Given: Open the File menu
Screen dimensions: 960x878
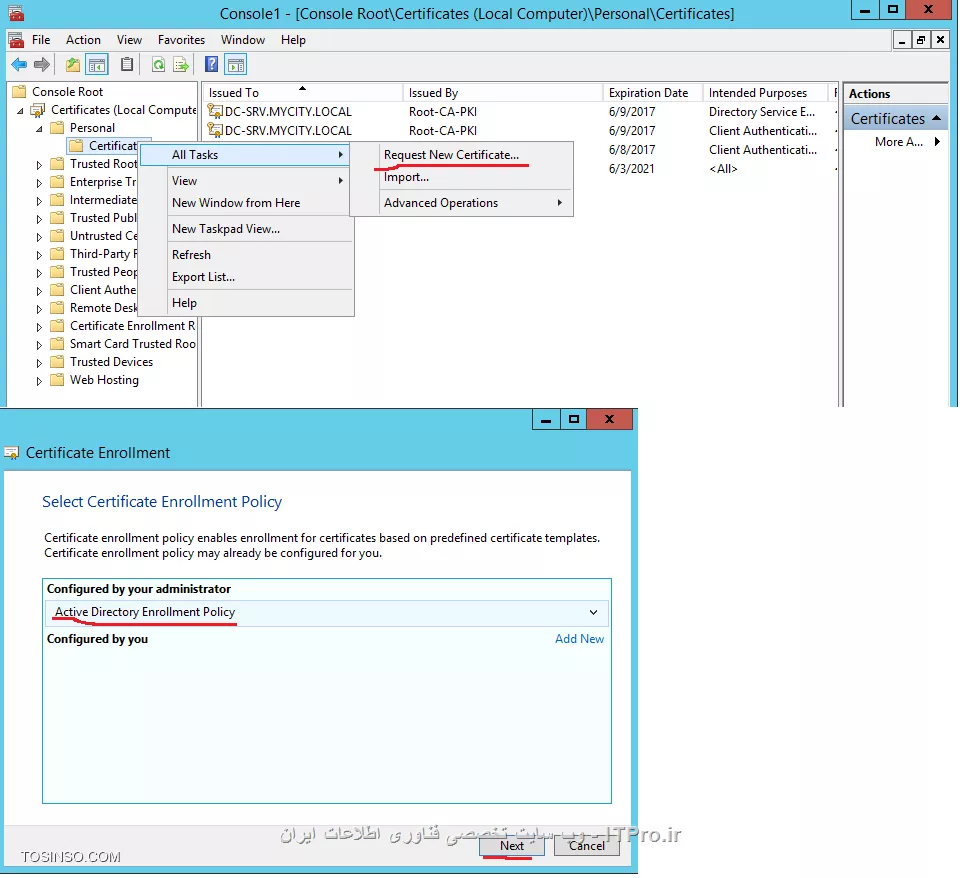Looking at the screenshot, I should (x=41, y=40).
